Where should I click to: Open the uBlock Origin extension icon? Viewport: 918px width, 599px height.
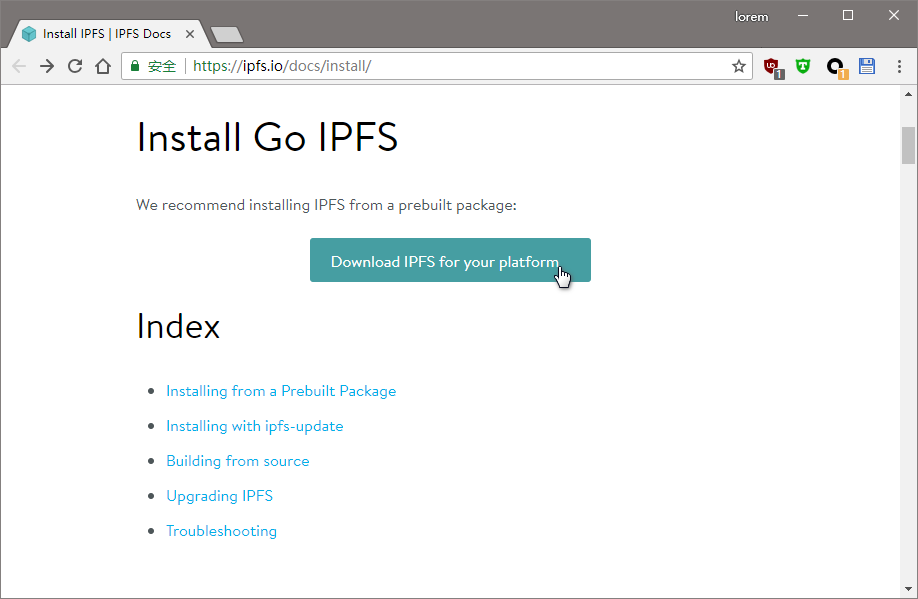click(773, 67)
